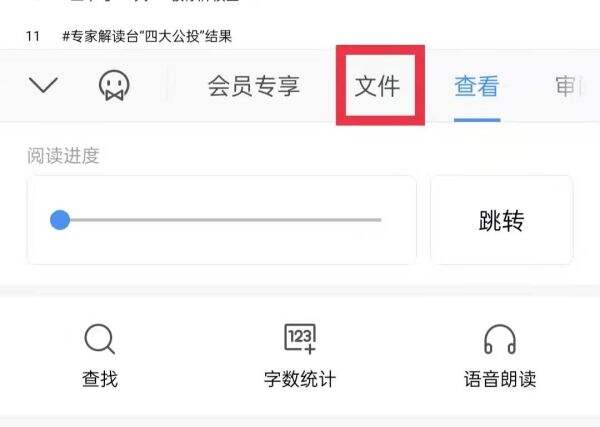
Task: Switch to the partially visible 审阅 tab
Action: click(x=569, y=86)
